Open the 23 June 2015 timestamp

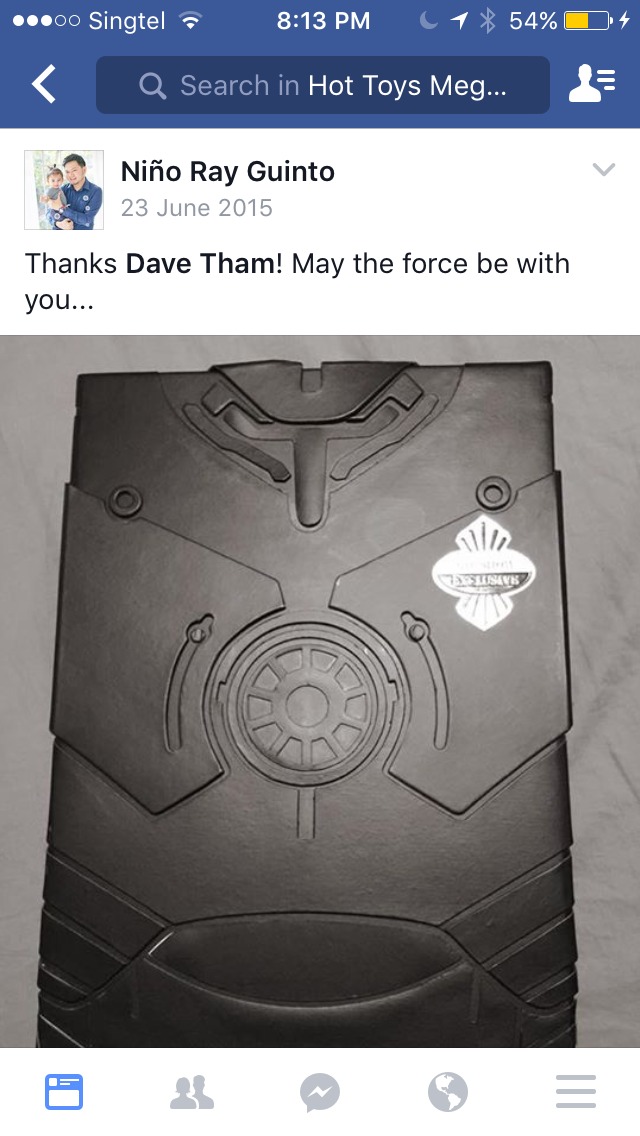196,208
